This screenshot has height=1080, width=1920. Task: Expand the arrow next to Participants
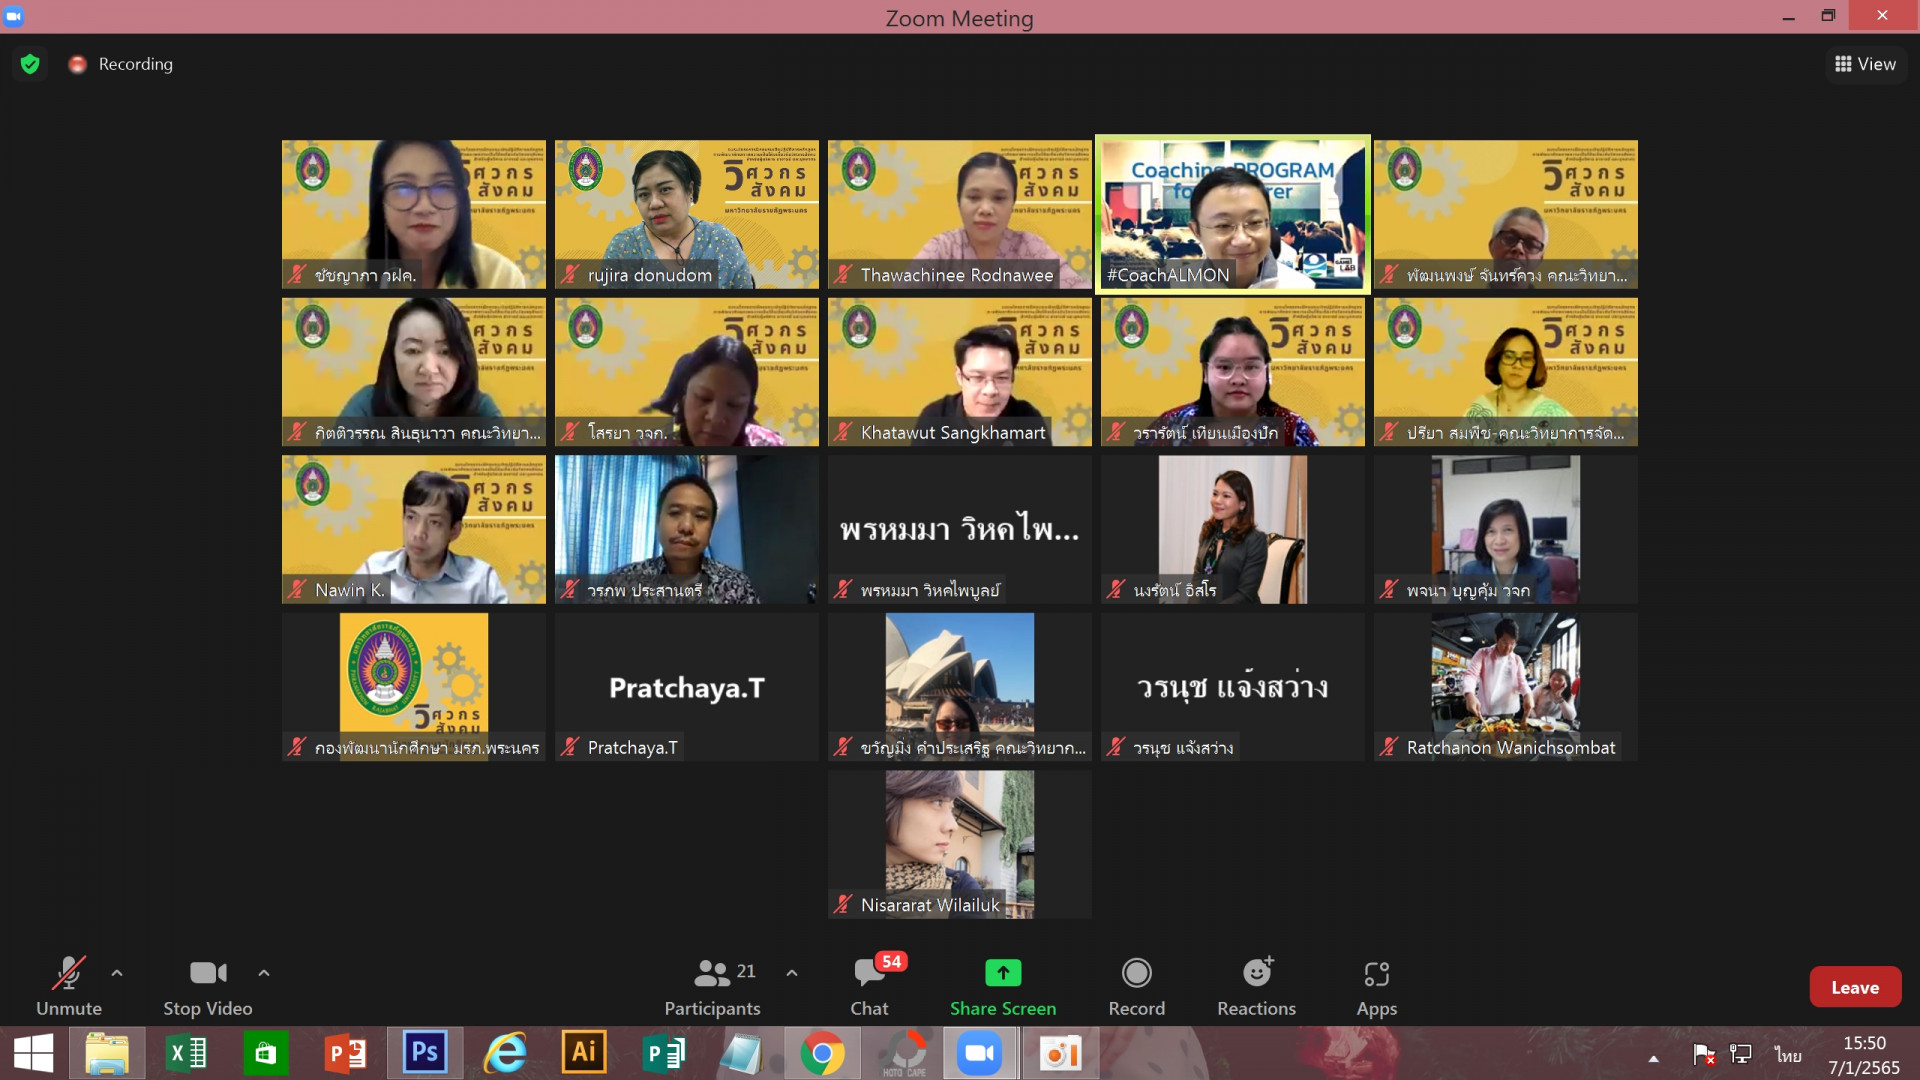click(792, 972)
